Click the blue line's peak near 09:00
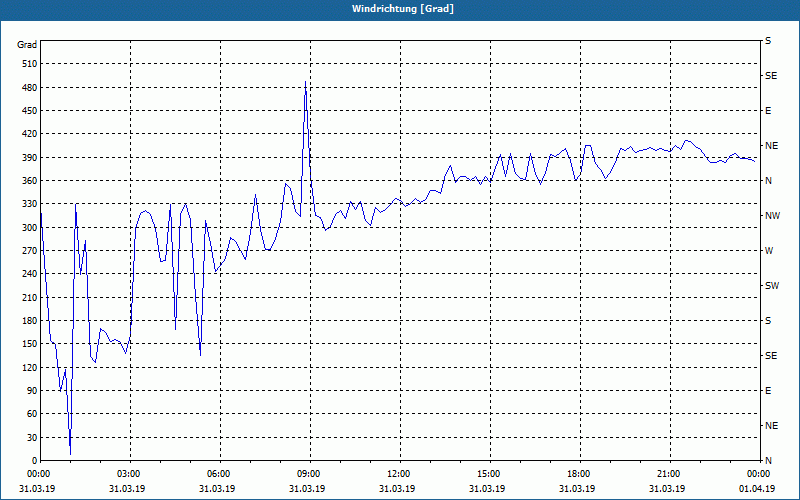The height and width of the screenshot is (500, 800). tap(306, 82)
